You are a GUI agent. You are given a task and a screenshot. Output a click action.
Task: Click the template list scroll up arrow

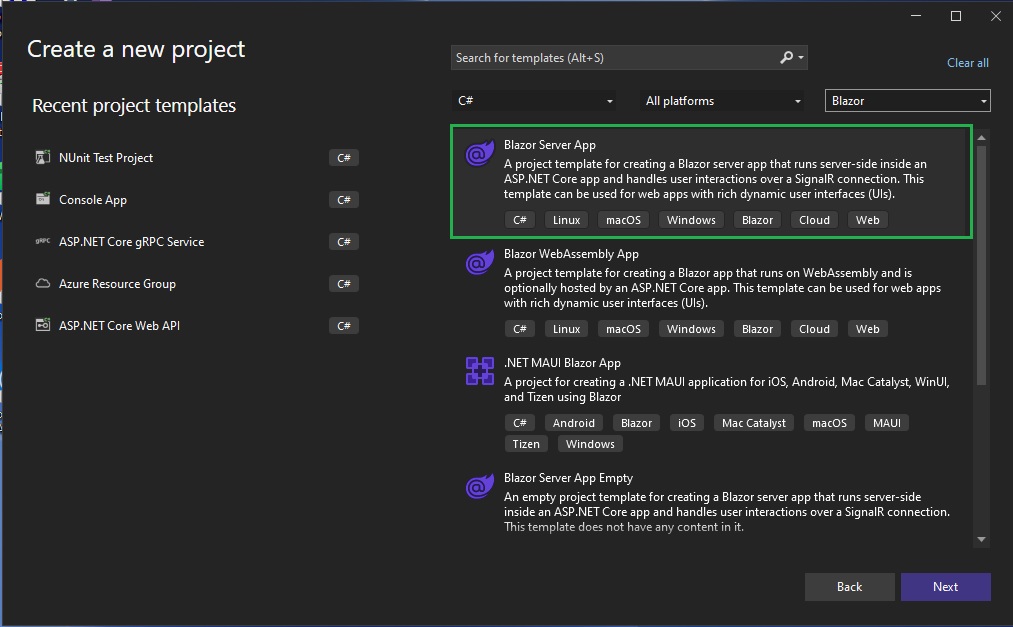pos(981,138)
